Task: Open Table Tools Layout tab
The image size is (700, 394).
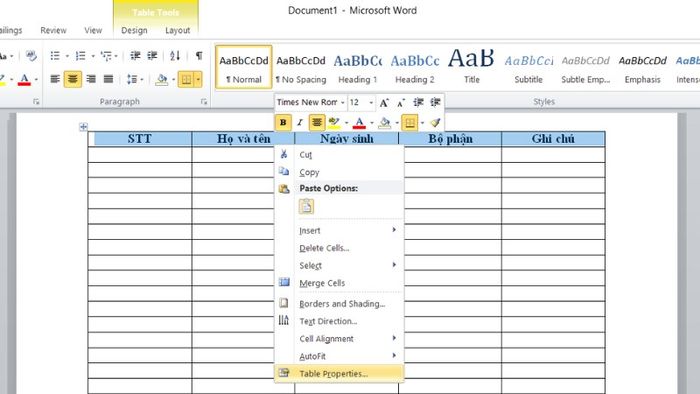Action: pos(177,30)
